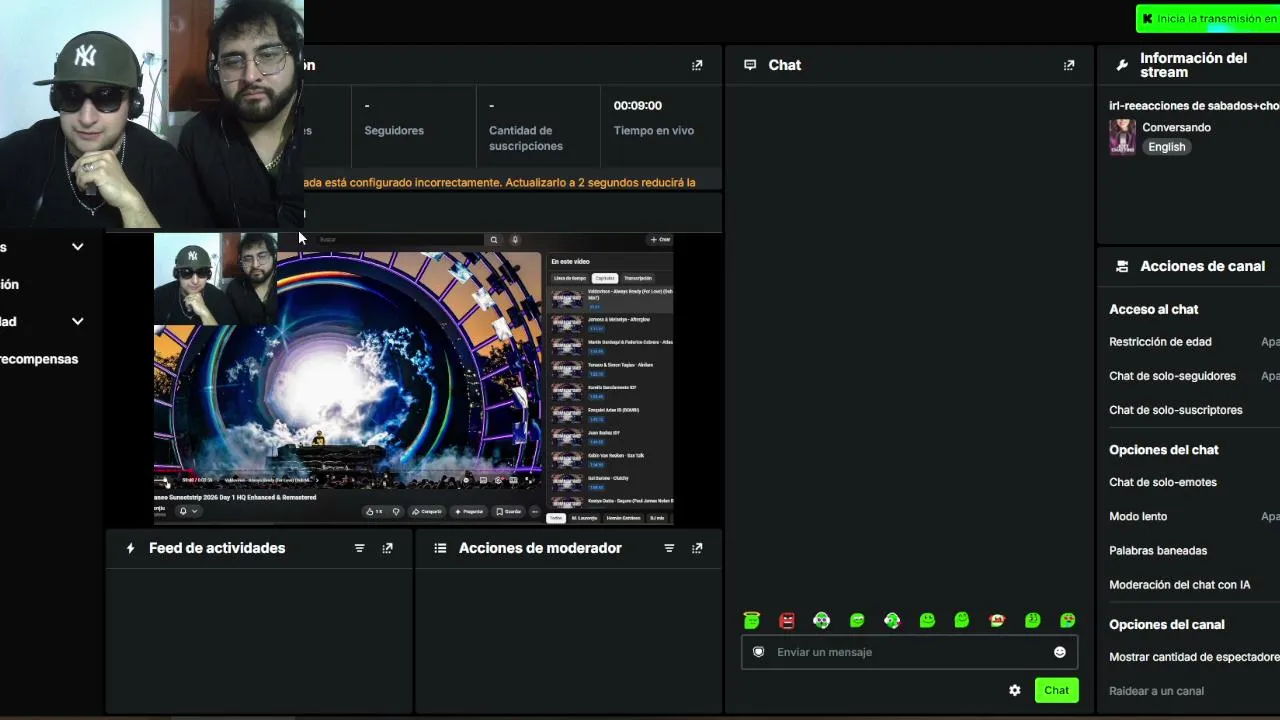Click the speech bubble icon beside Chat title
Screen dimensions: 1280x720
[x=750, y=65]
